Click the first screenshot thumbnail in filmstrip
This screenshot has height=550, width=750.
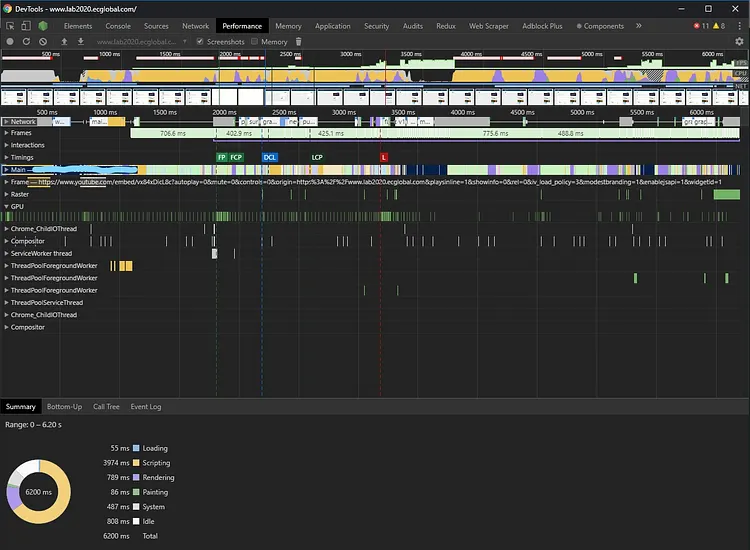pyautogui.click(x=13, y=98)
